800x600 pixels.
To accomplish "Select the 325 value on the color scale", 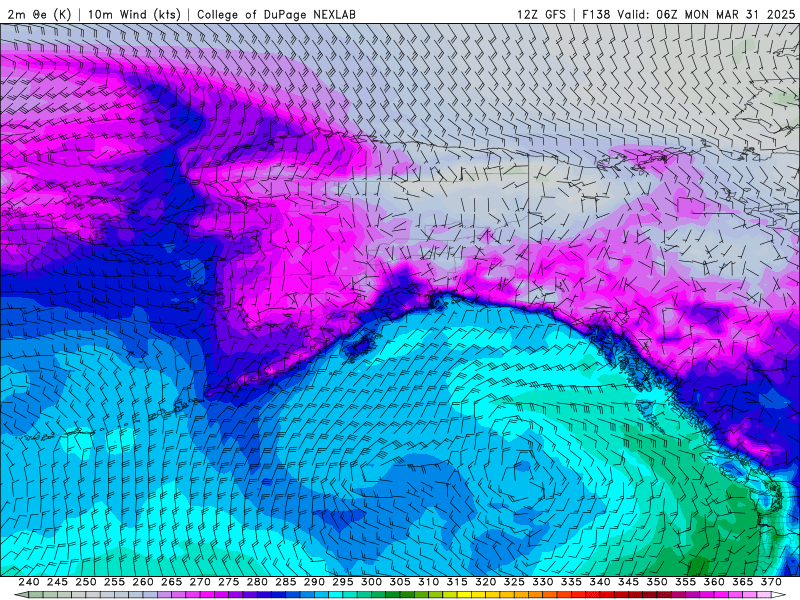I will [x=514, y=582].
